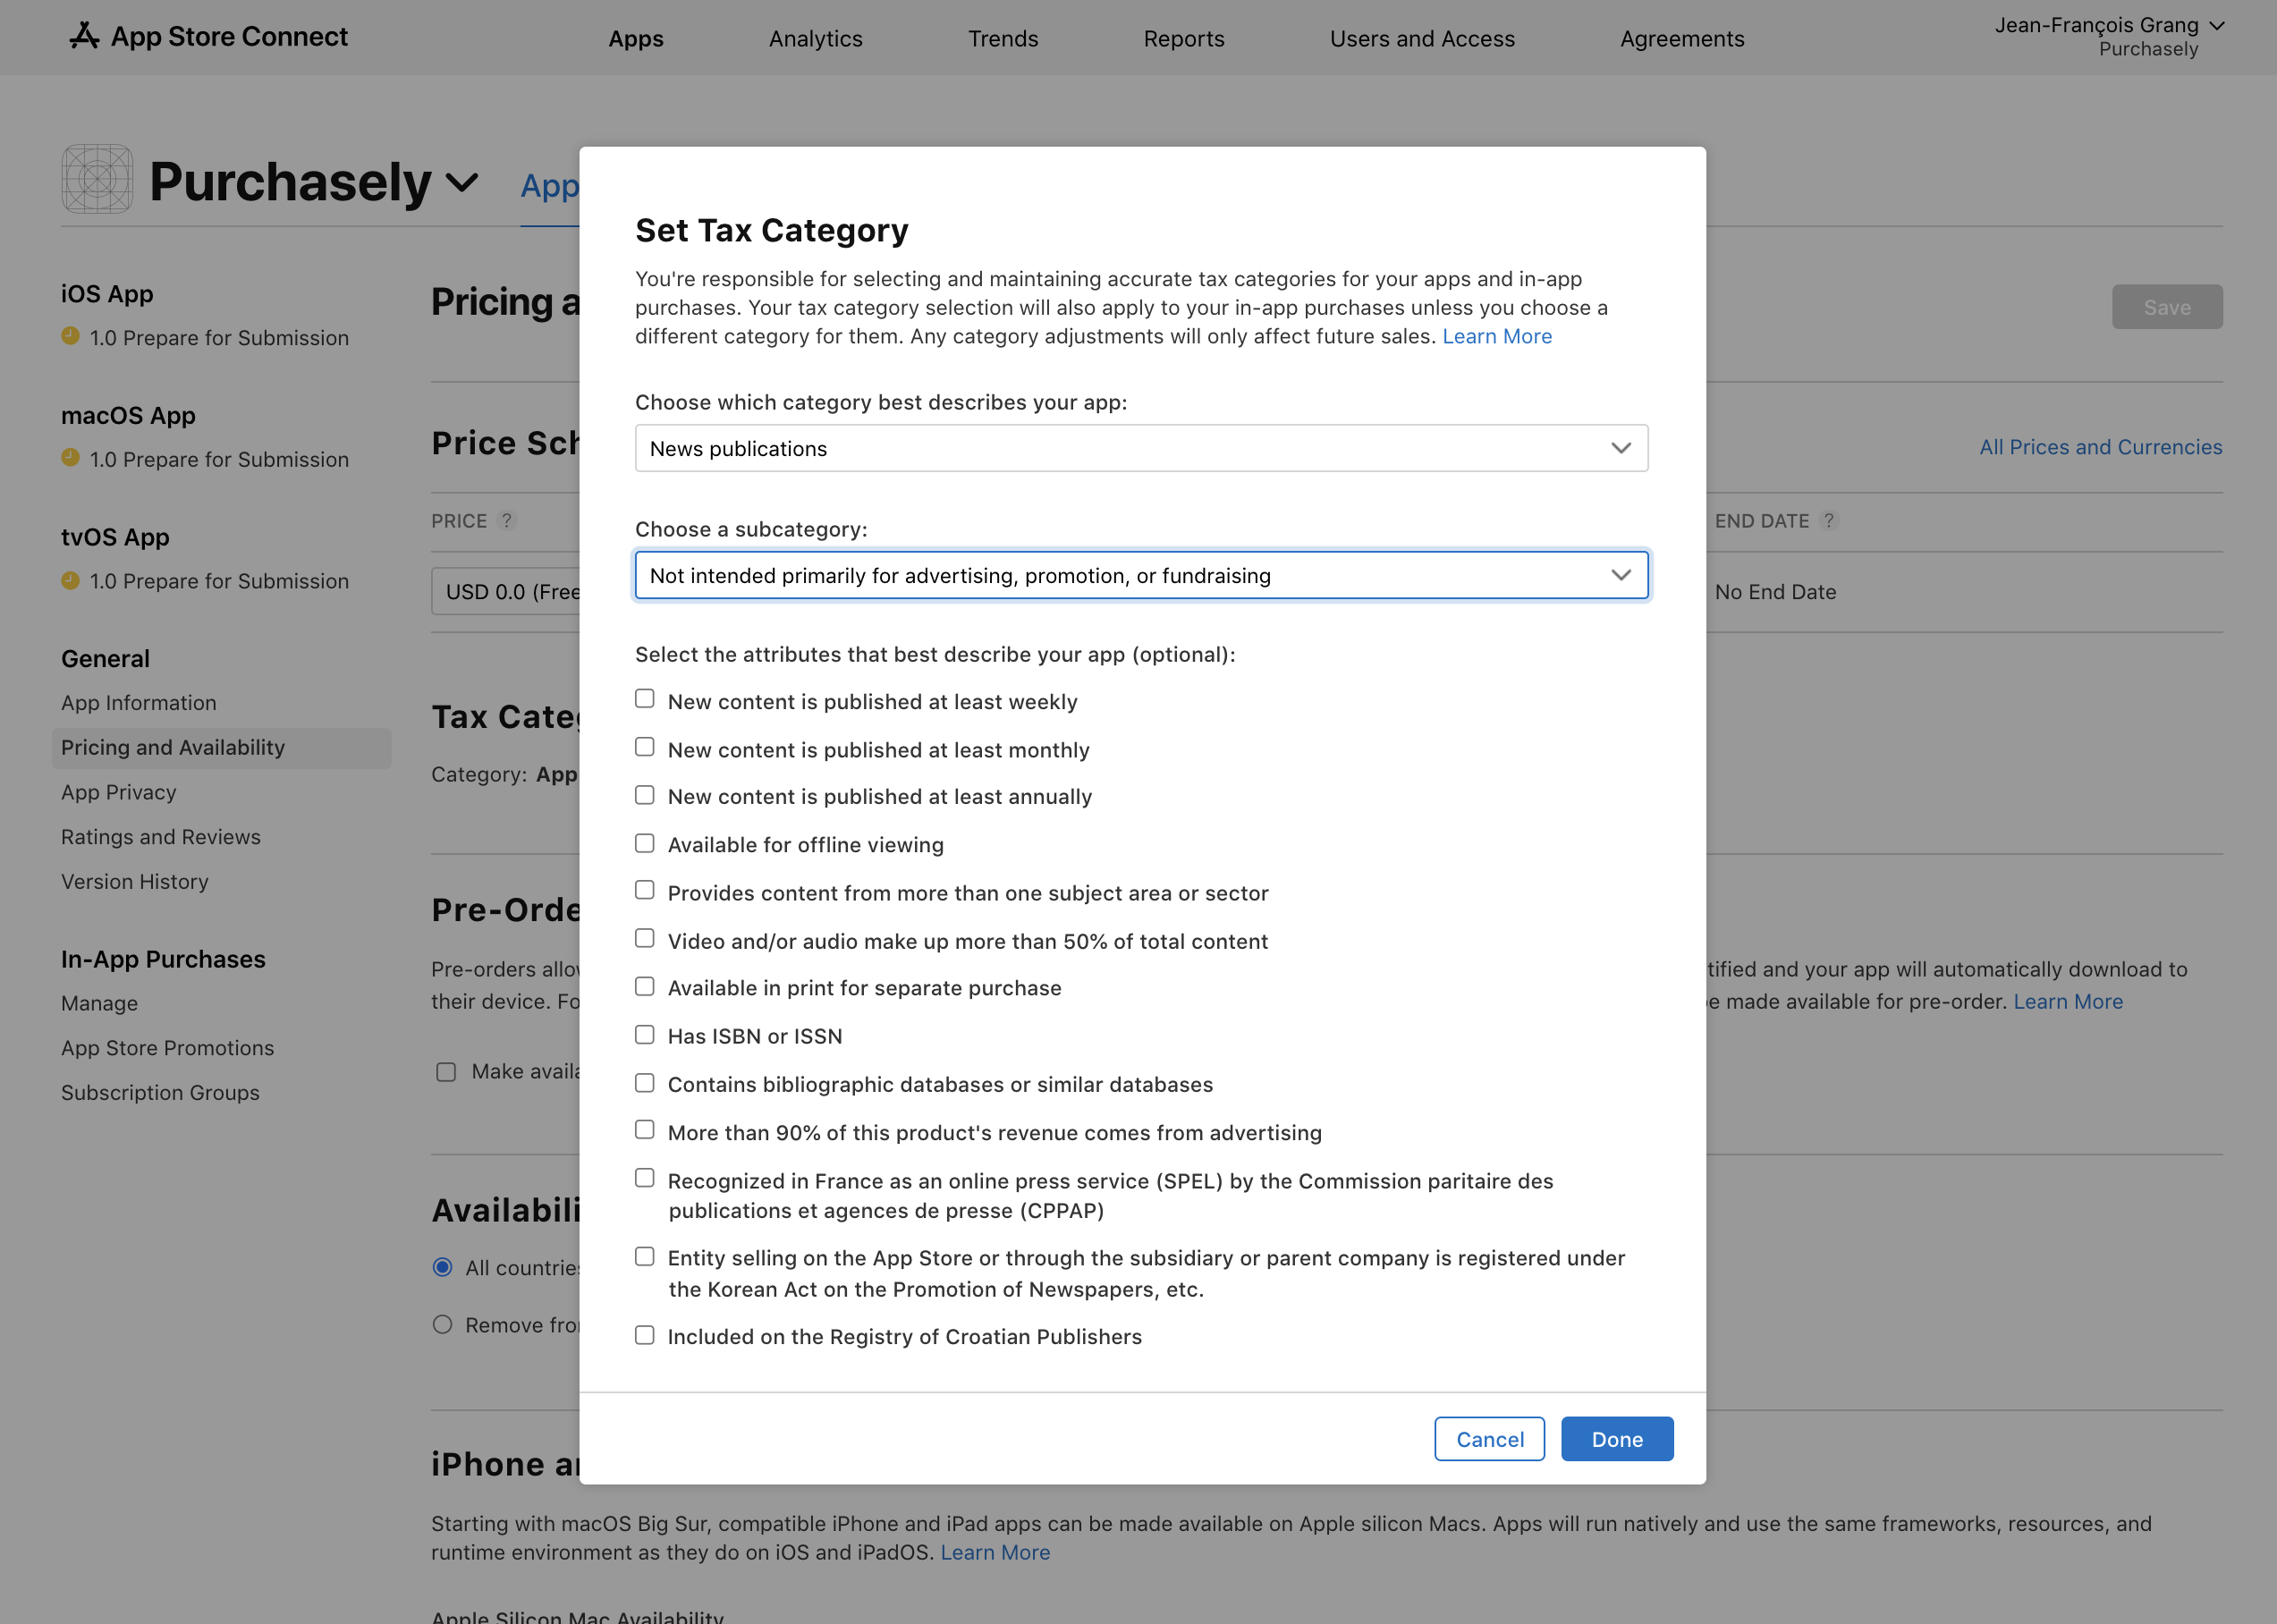Open App Store Promotions in sidebar

click(168, 1048)
